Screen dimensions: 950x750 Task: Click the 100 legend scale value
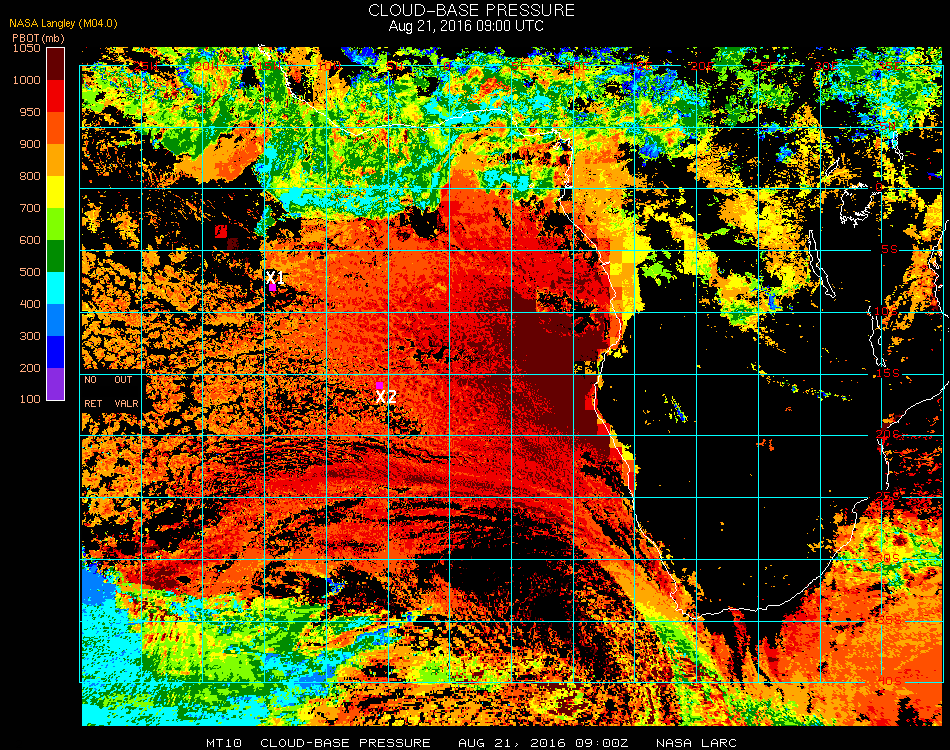[30, 399]
